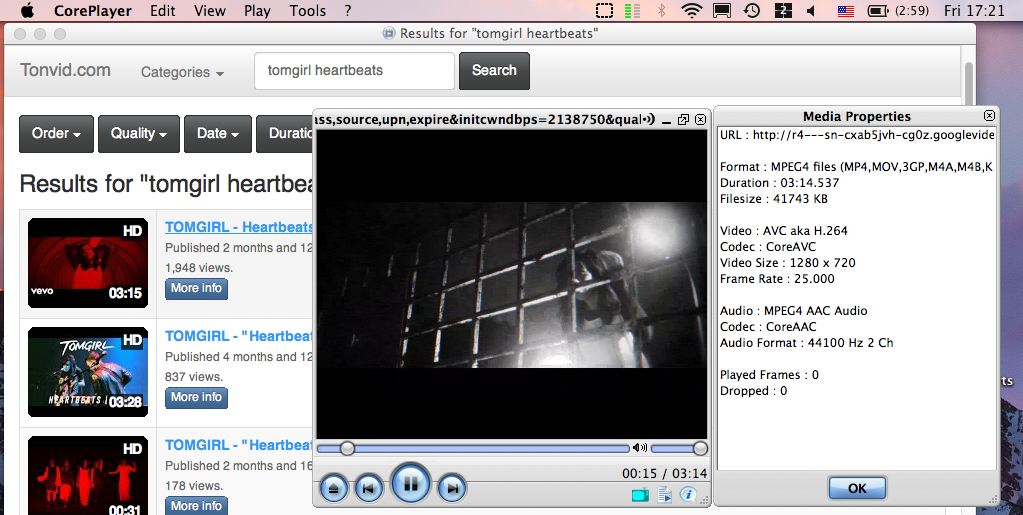Click More info for the 178 views video
This screenshot has height=515, width=1023.
tap(196, 506)
